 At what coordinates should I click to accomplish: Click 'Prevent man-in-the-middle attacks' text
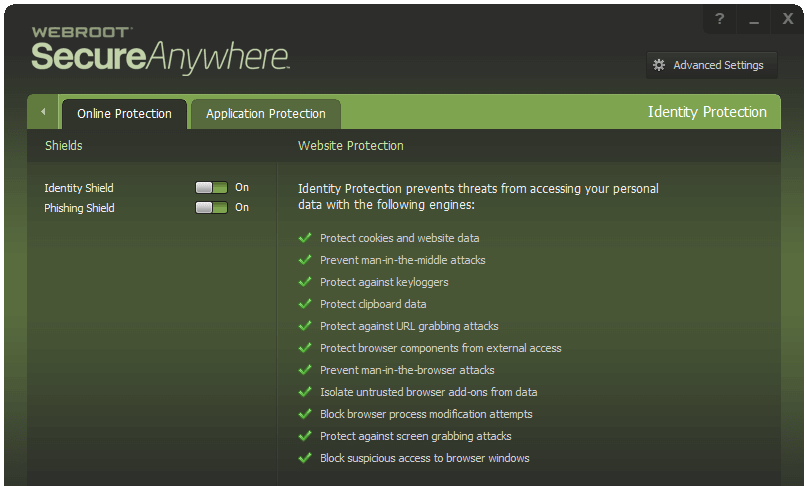pyautogui.click(x=402, y=260)
